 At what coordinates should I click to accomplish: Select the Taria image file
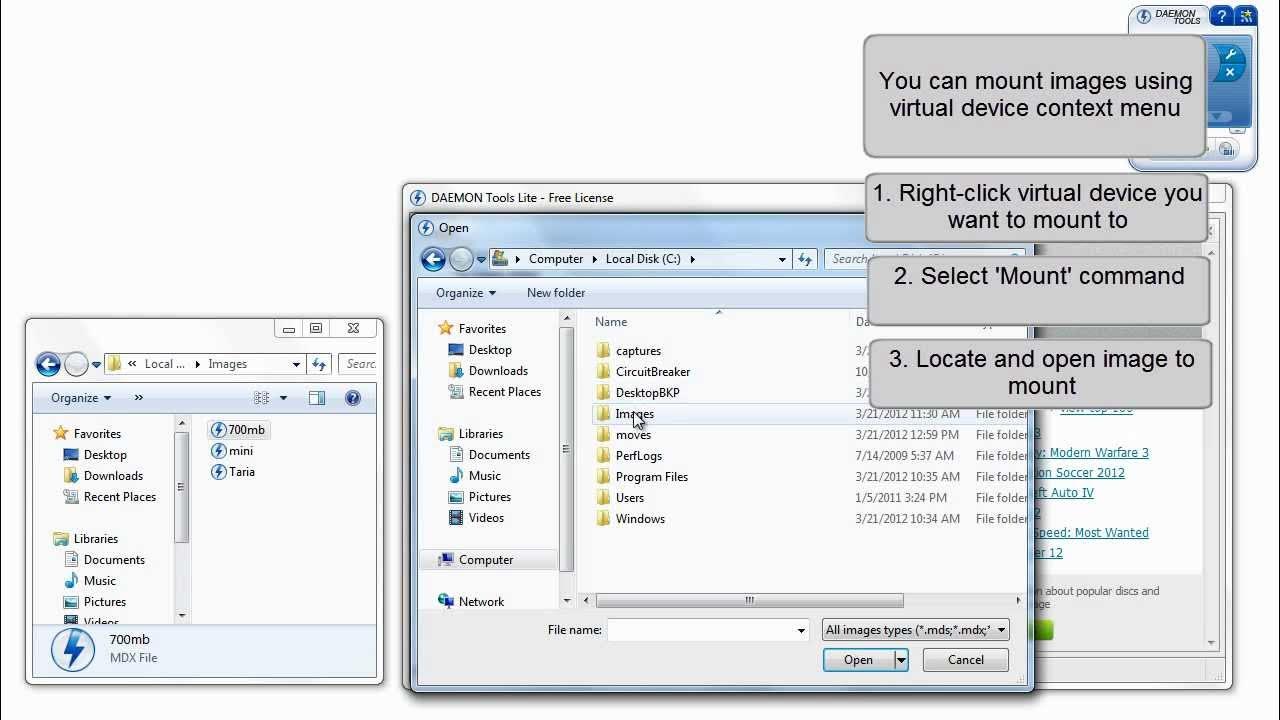point(233,472)
